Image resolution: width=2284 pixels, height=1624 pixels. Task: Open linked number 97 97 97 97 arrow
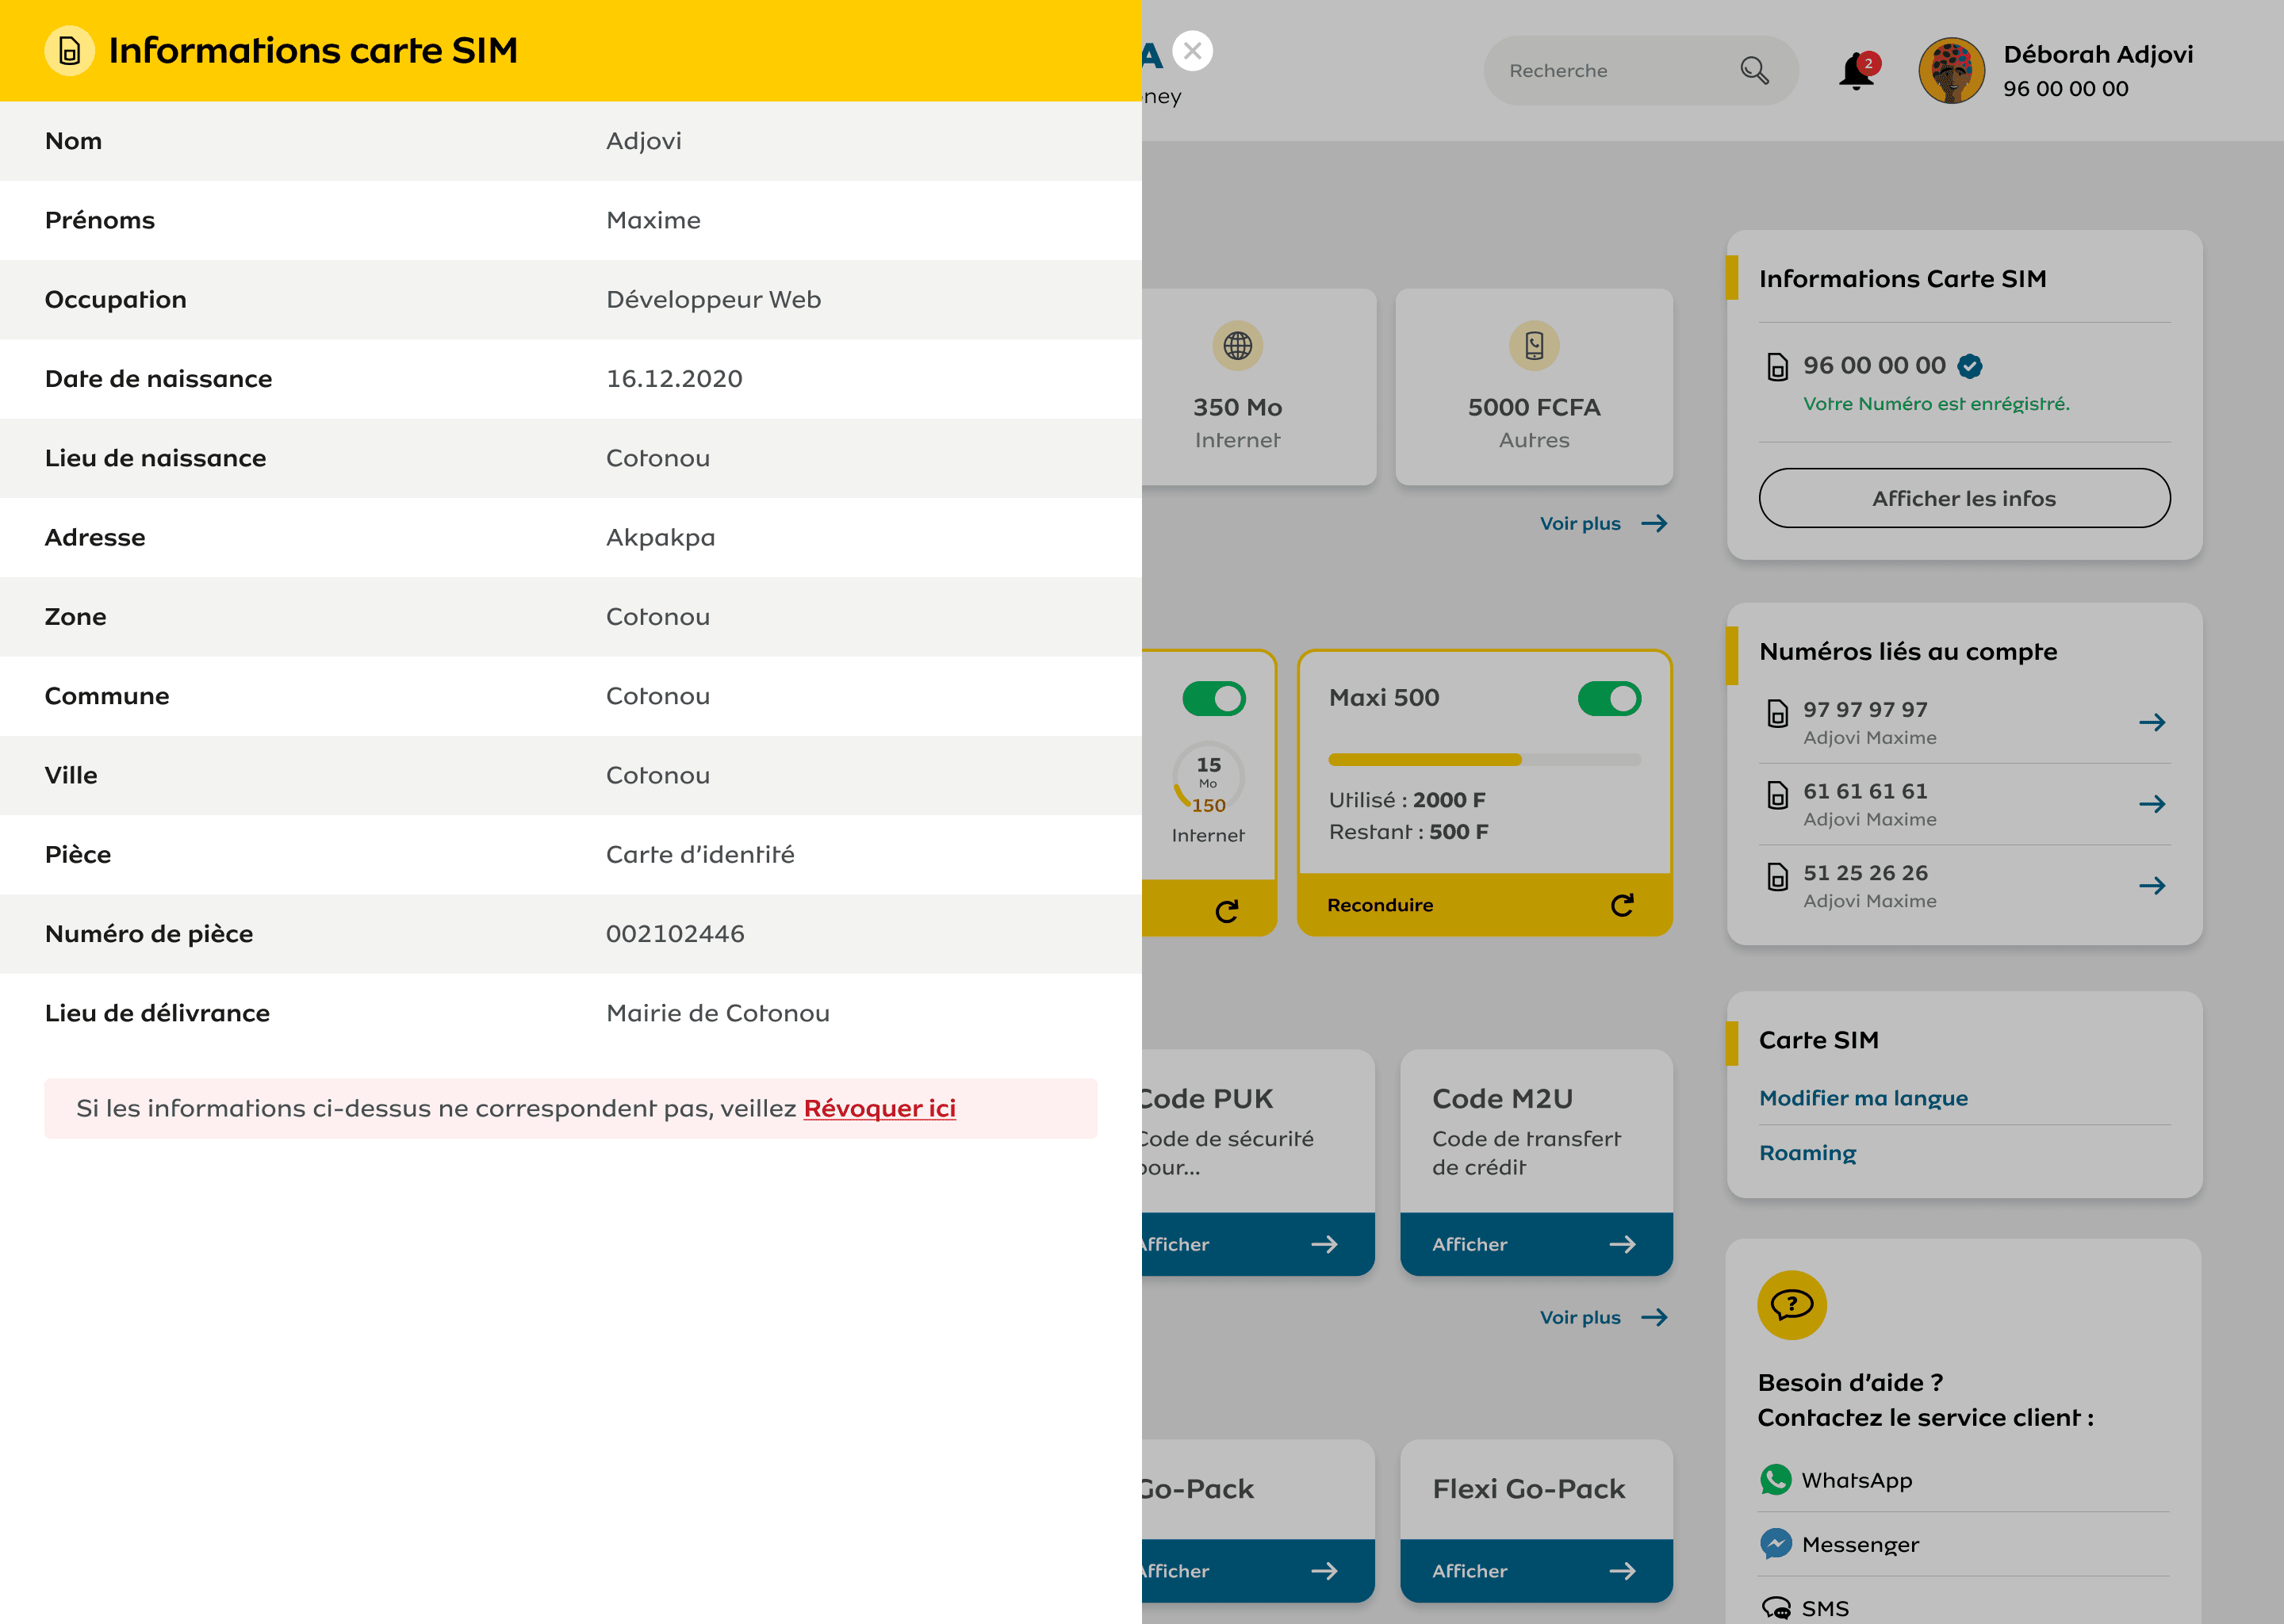coord(2152,722)
